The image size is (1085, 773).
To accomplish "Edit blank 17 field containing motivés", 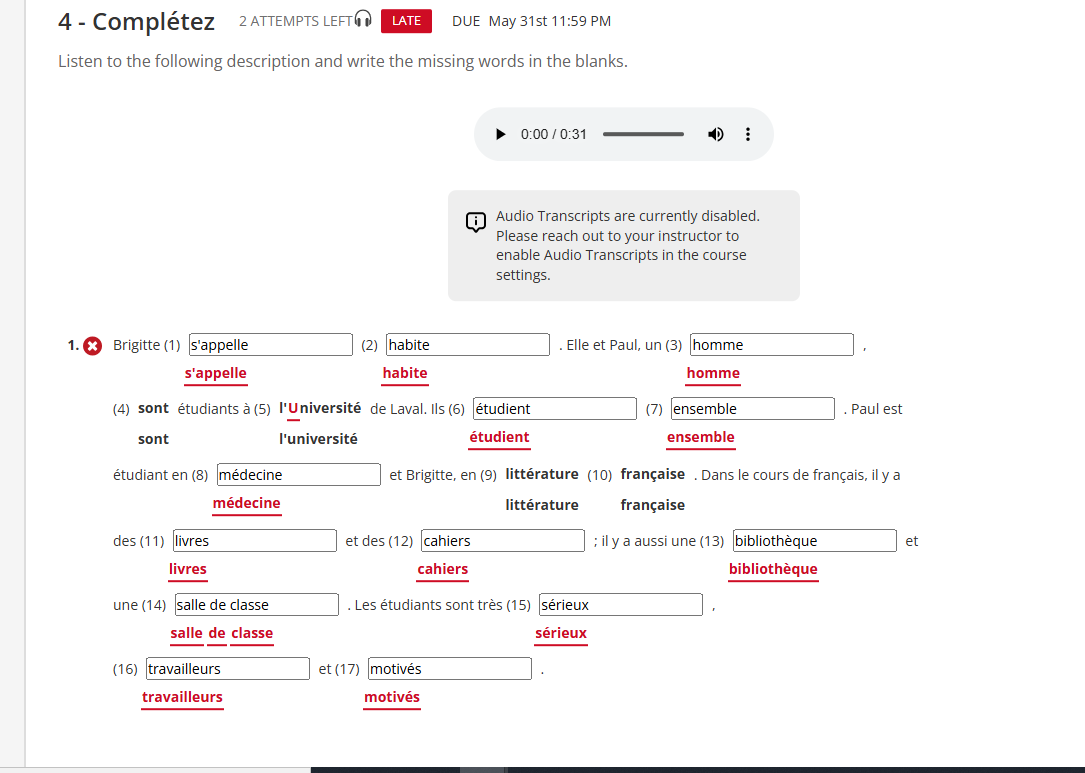I will (450, 669).
